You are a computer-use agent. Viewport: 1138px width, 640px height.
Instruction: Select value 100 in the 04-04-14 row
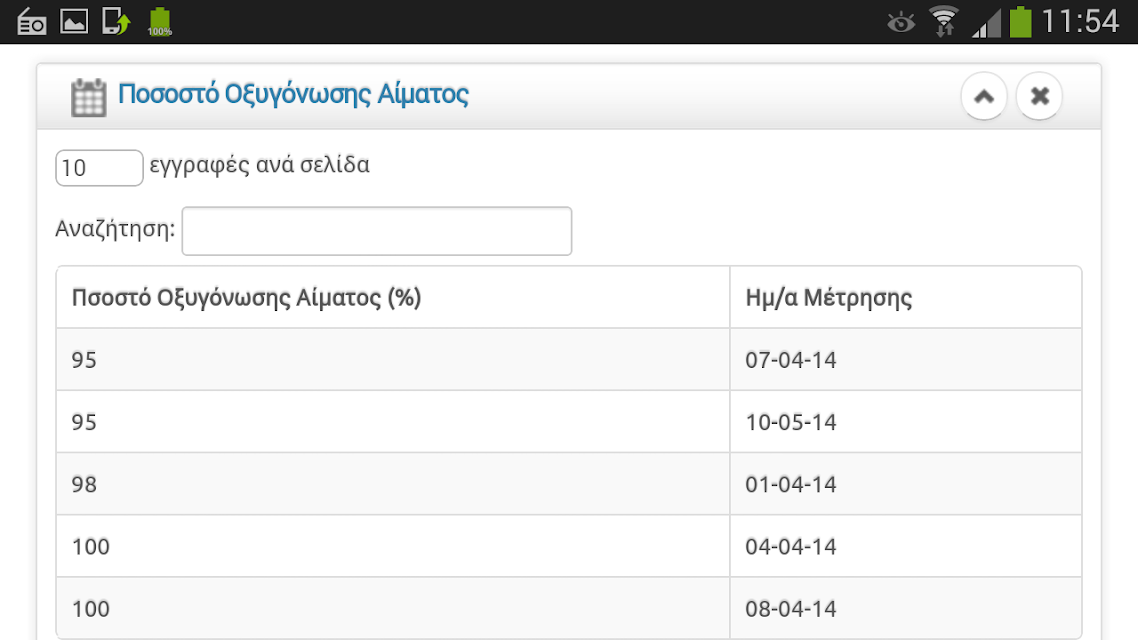tap(393, 546)
